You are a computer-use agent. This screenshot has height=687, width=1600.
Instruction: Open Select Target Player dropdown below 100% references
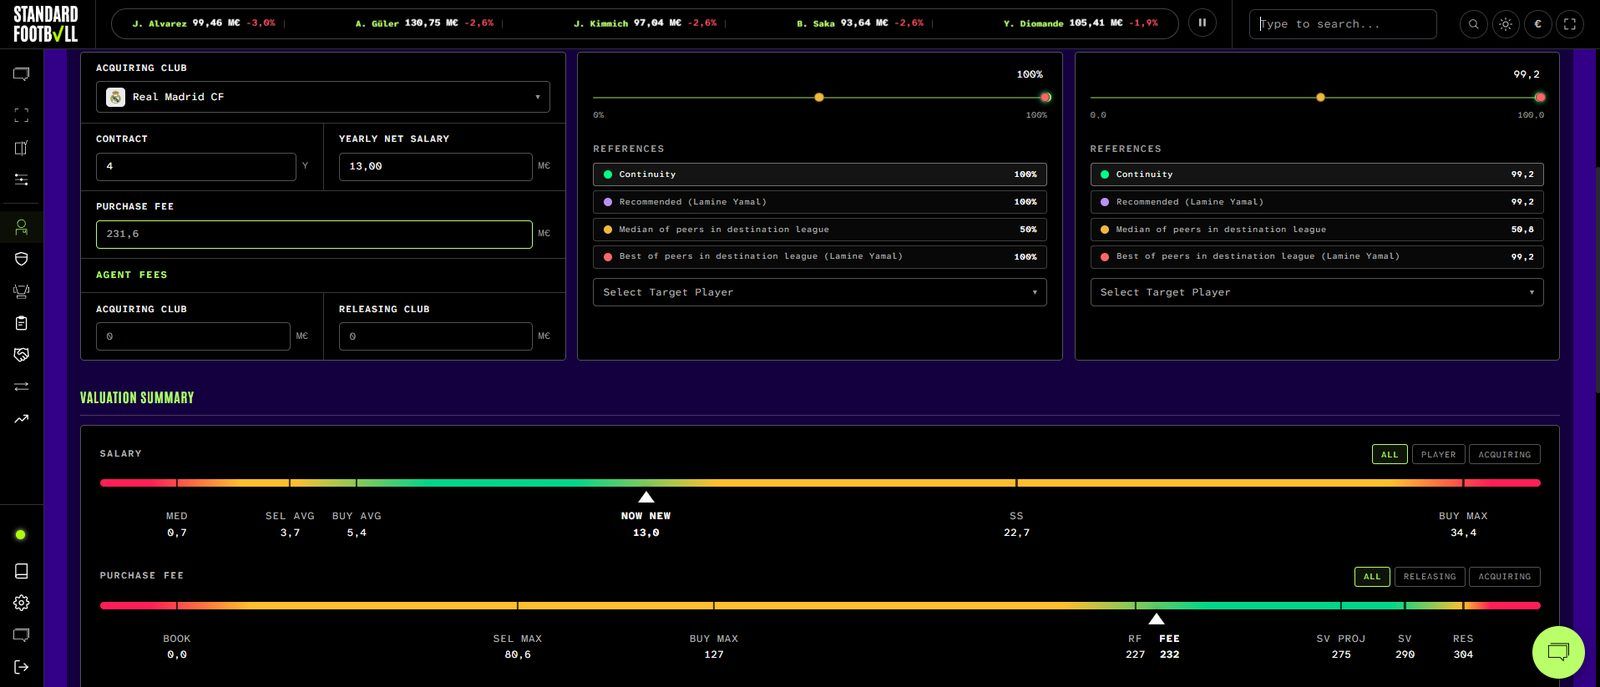point(820,292)
